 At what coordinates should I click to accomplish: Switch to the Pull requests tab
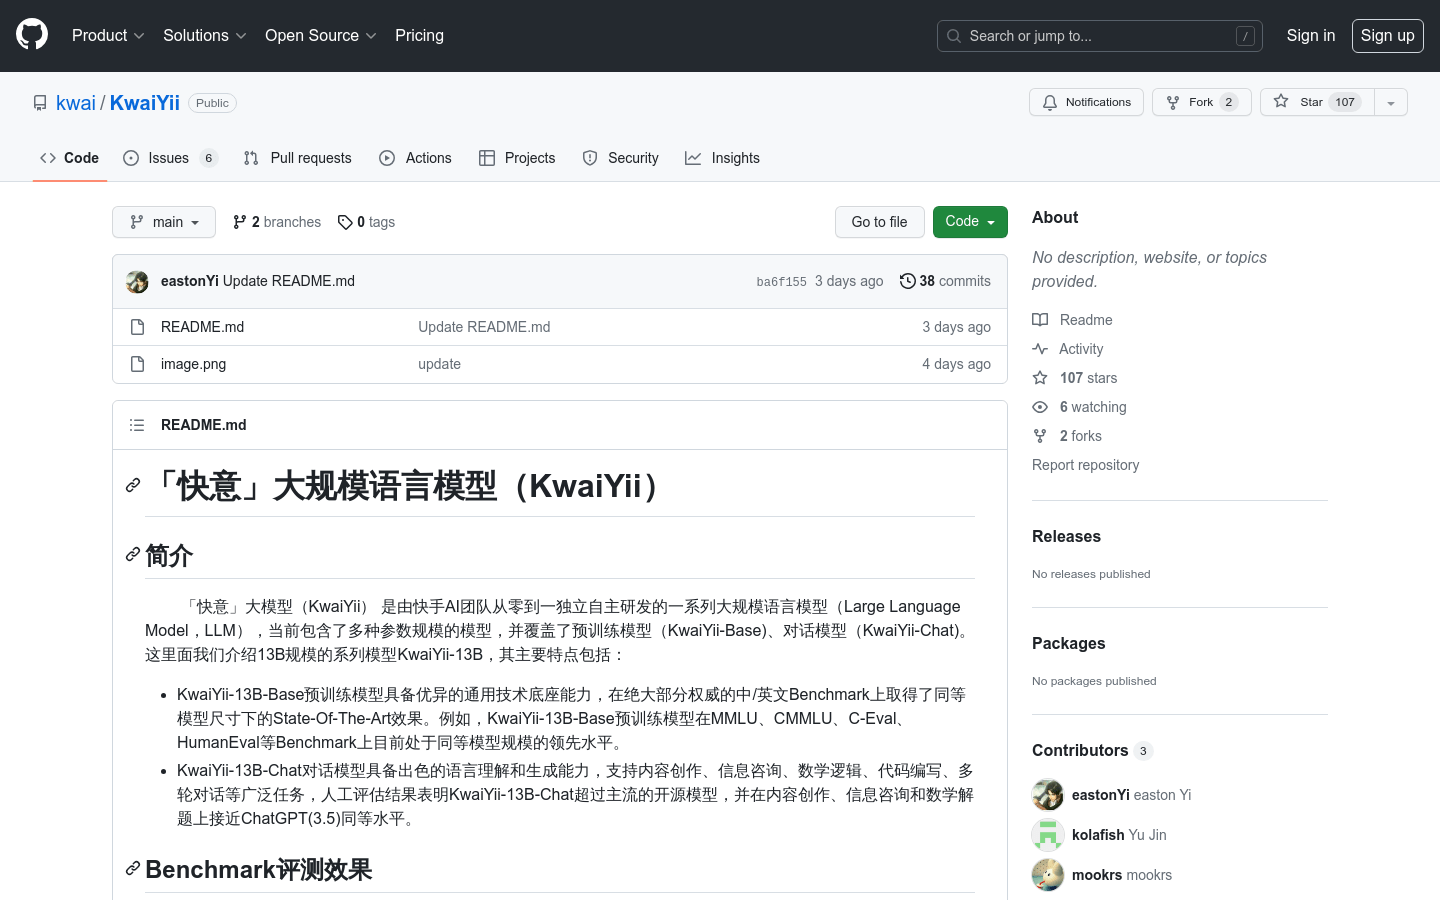pyautogui.click(x=298, y=158)
